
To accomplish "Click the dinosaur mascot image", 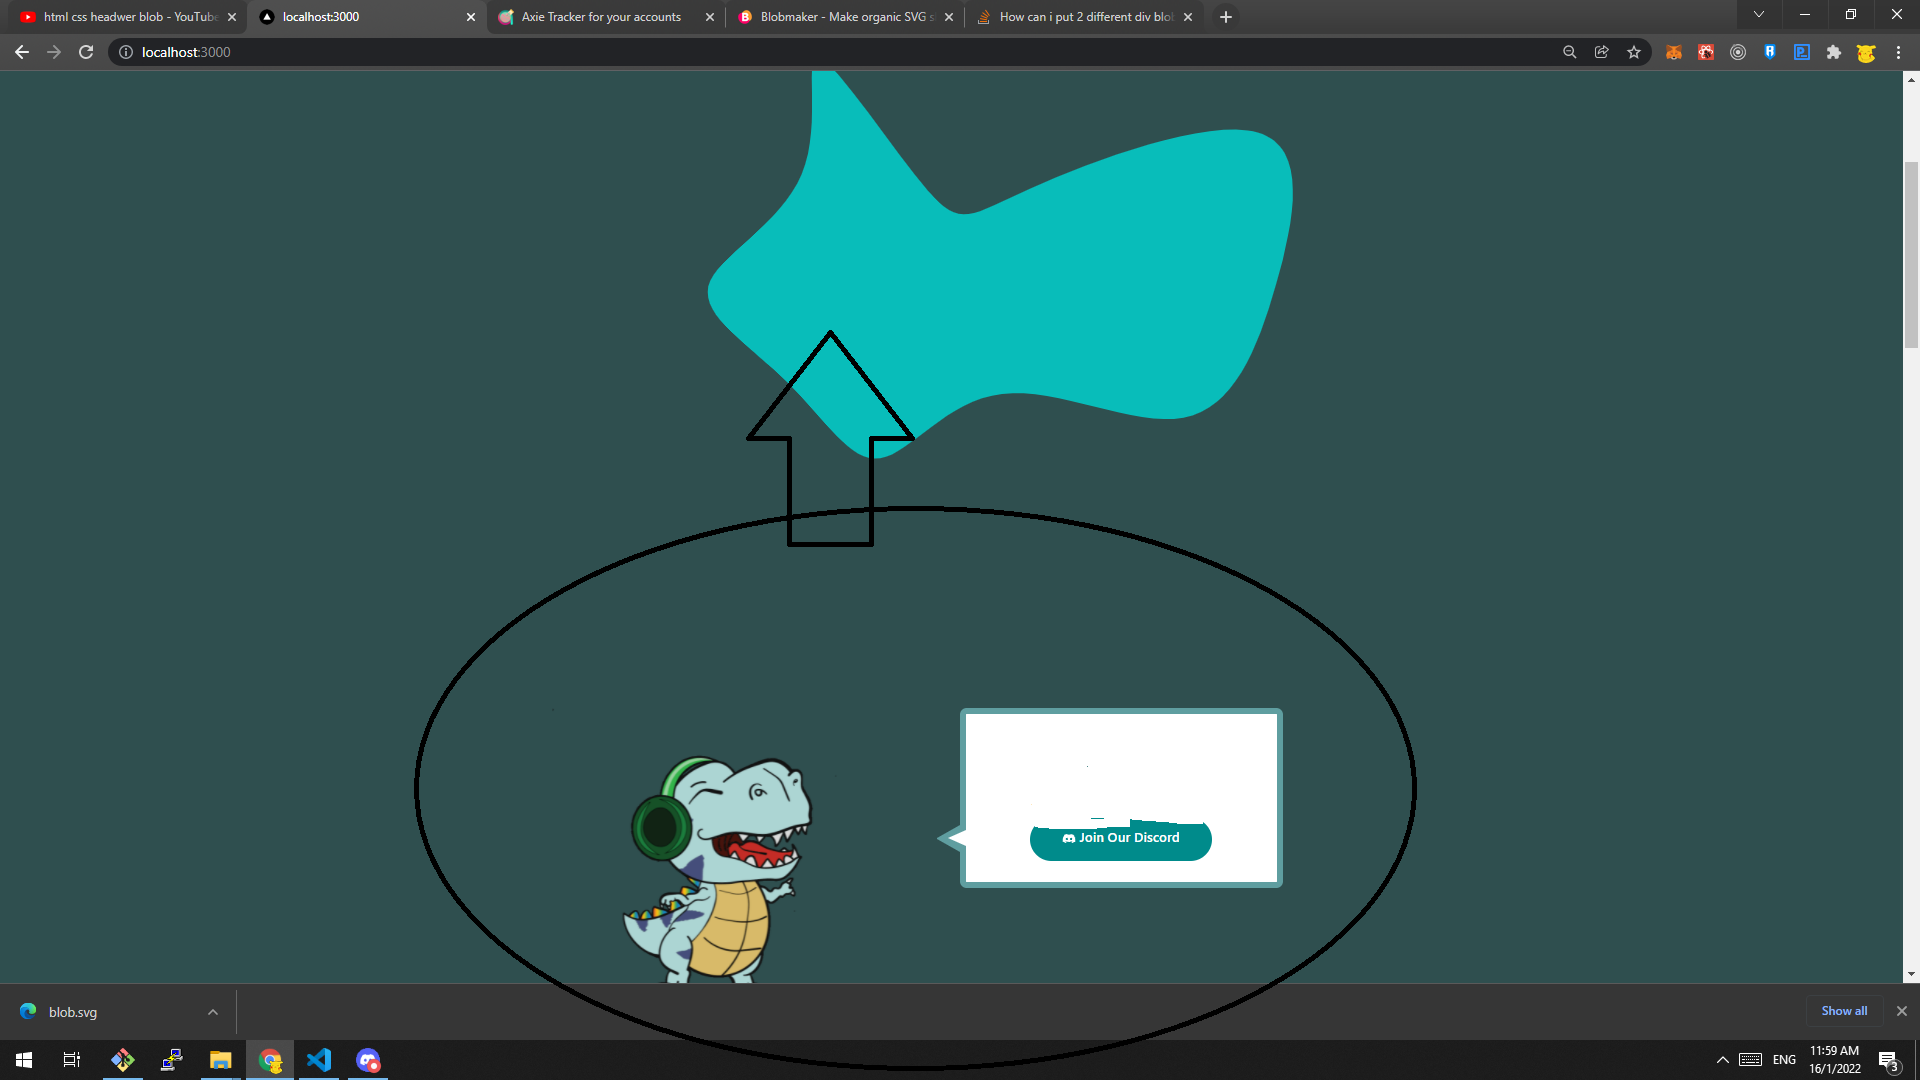I will (x=718, y=869).
